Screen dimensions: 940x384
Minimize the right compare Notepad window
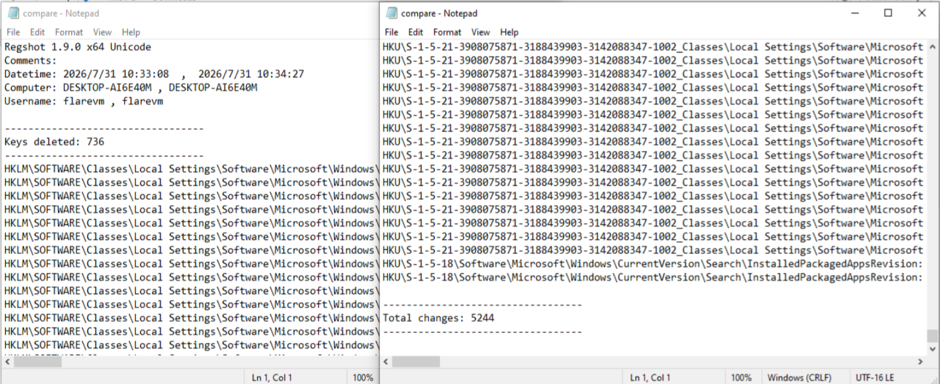coord(855,13)
